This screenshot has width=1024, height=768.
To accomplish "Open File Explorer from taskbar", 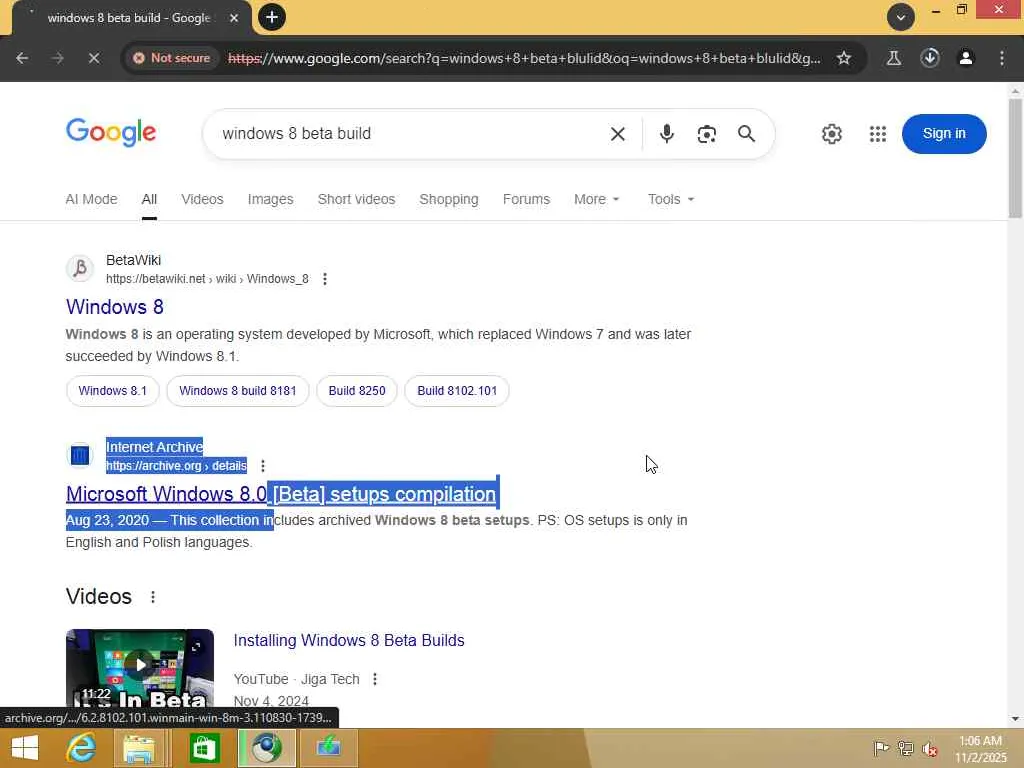I will [x=139, y=748].
